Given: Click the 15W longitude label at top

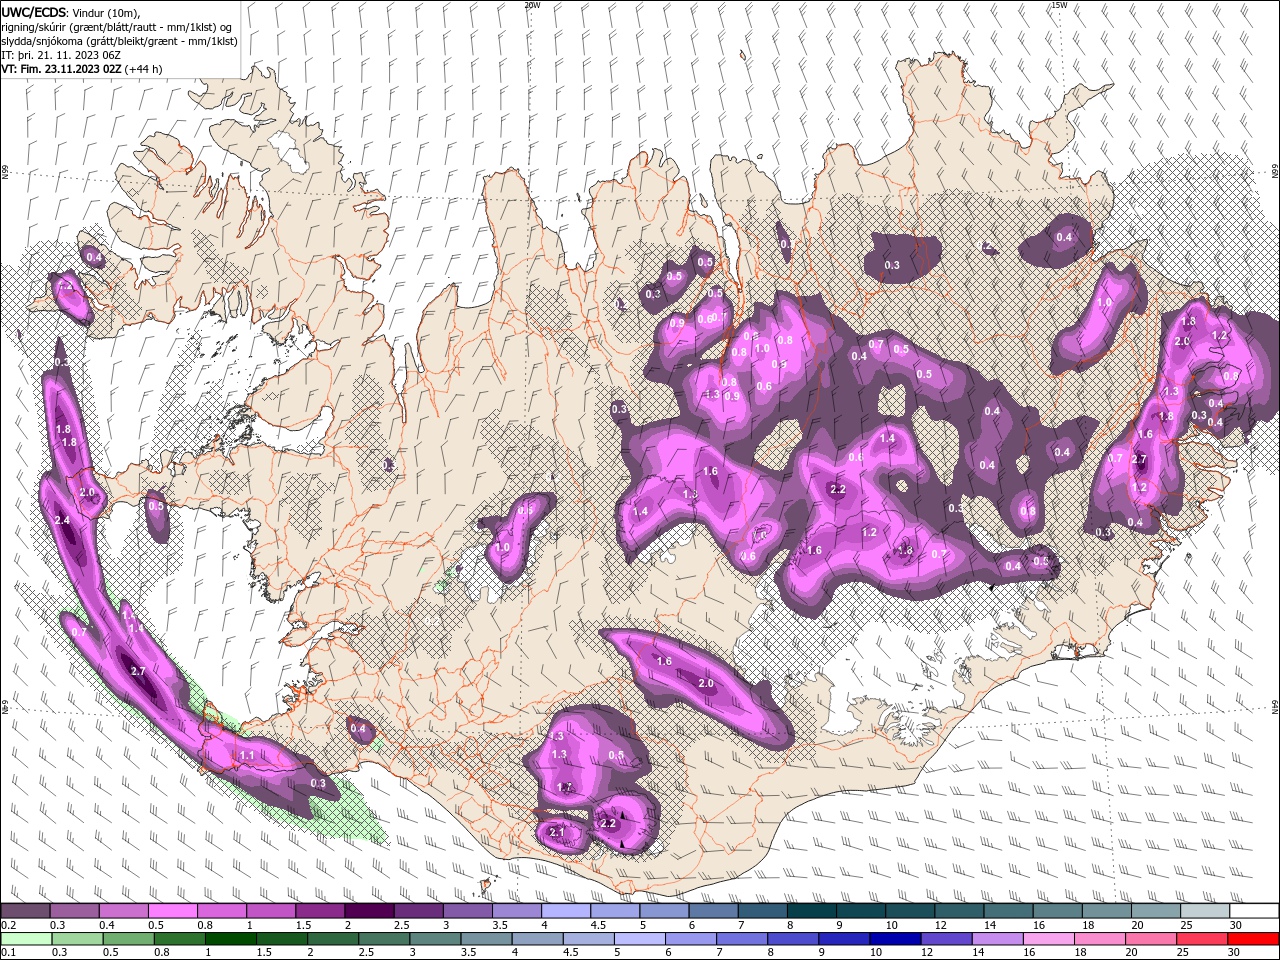Looking at the screenshot, I should click(1058, 5).
